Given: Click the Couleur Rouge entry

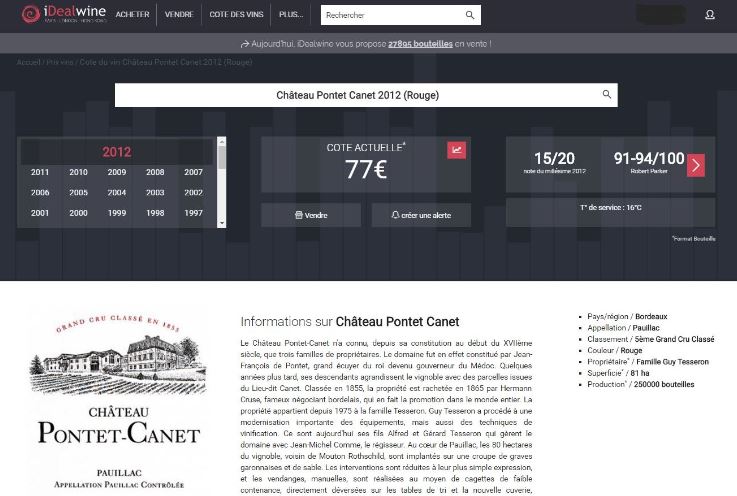Looking at the screenshot, I should (x=614, y=350).
